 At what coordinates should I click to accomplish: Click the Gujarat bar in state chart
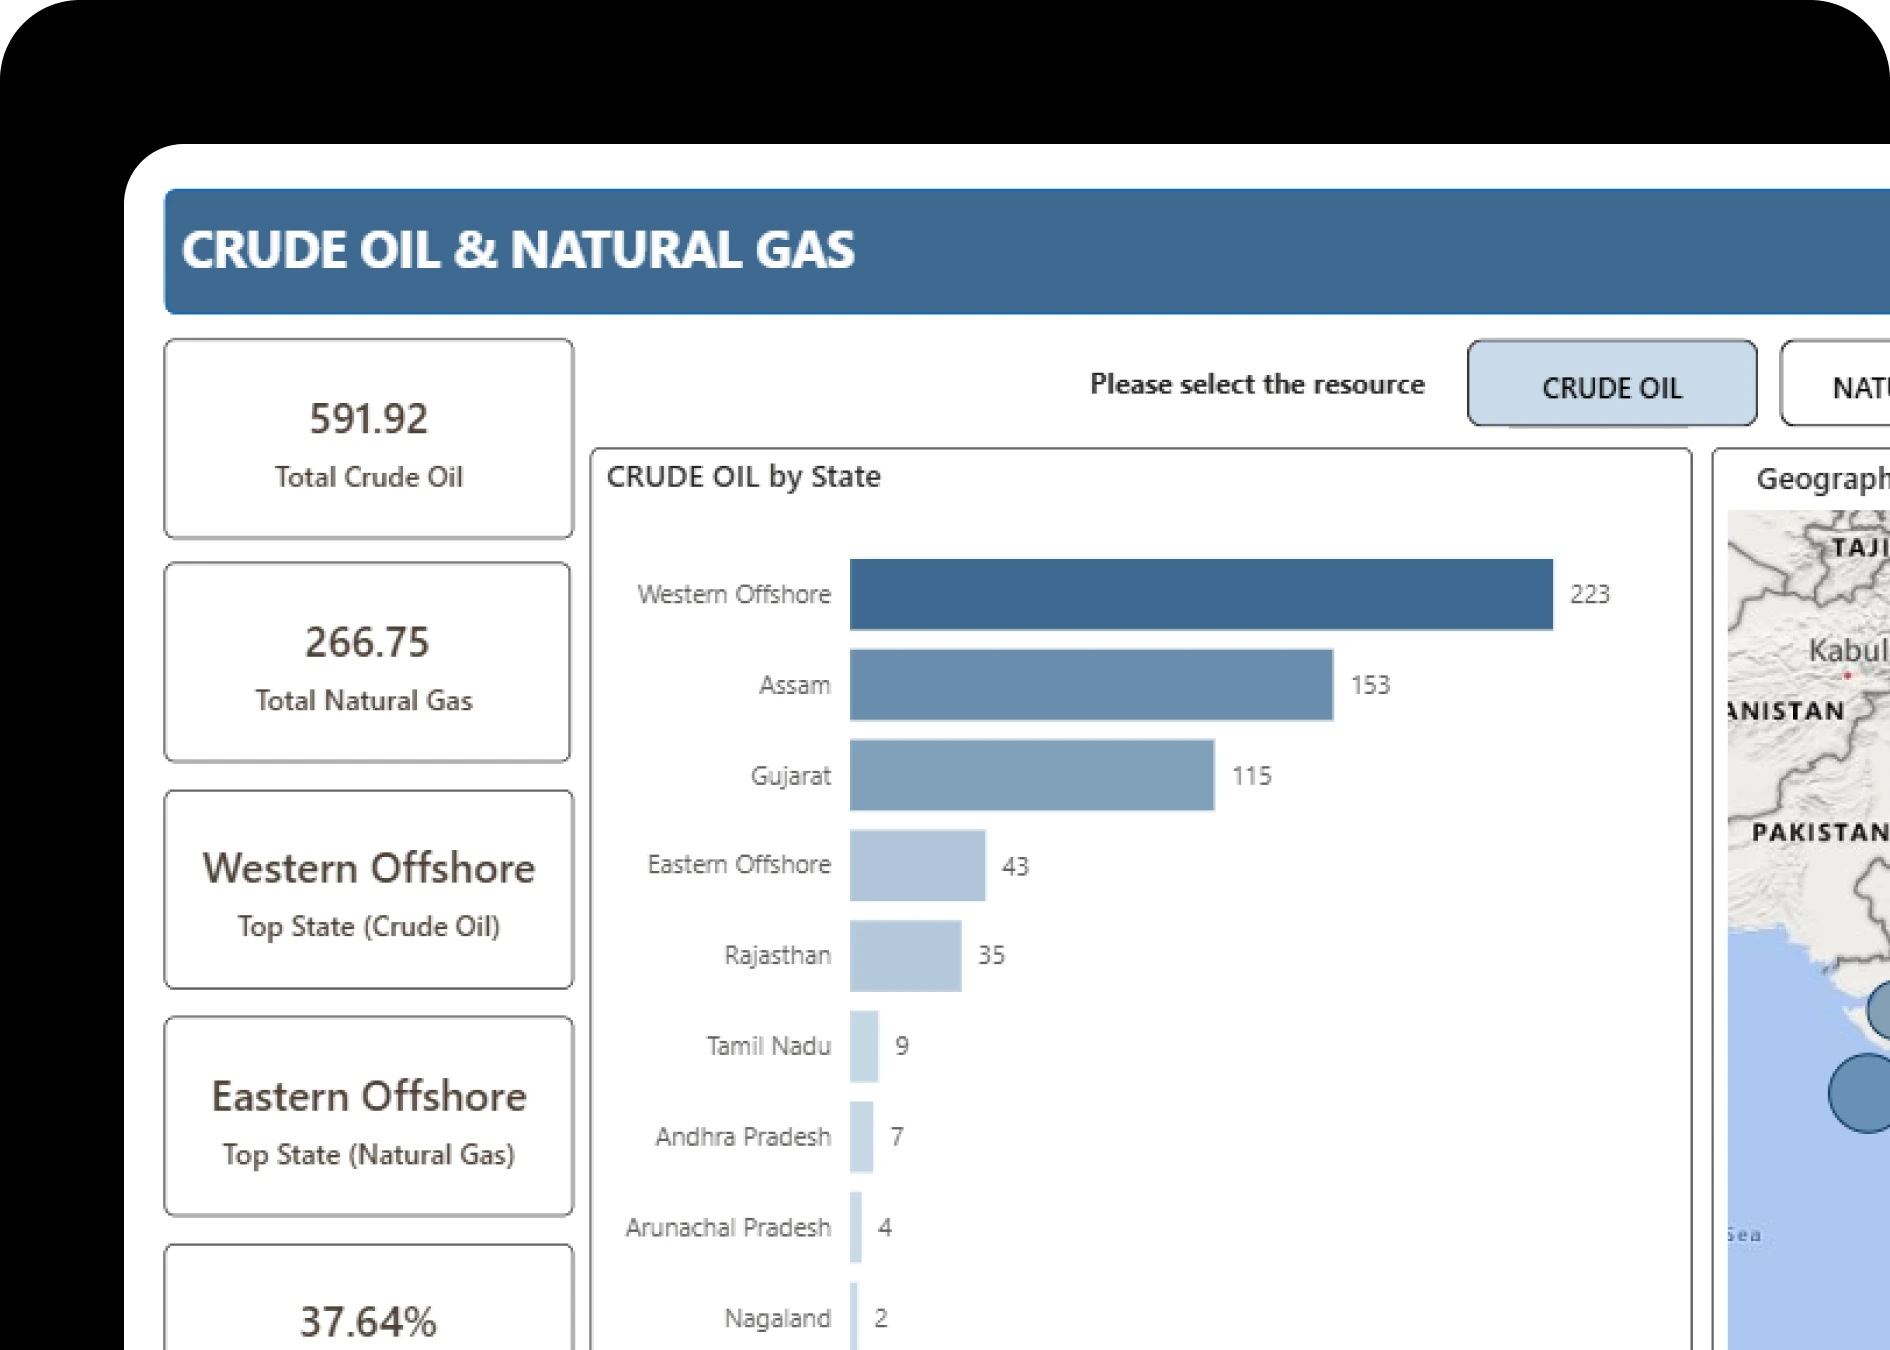[1031, 775]
